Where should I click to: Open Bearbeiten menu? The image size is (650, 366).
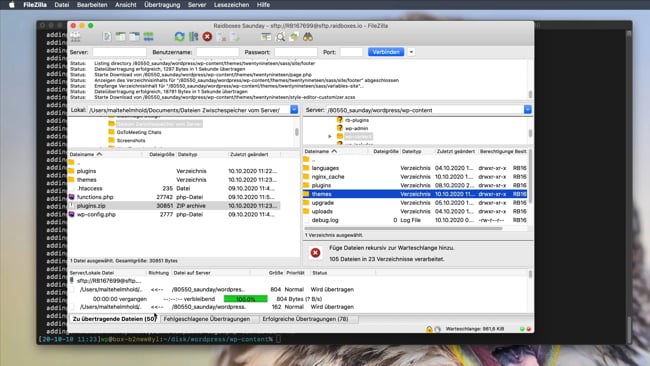(x=92, y=5)
